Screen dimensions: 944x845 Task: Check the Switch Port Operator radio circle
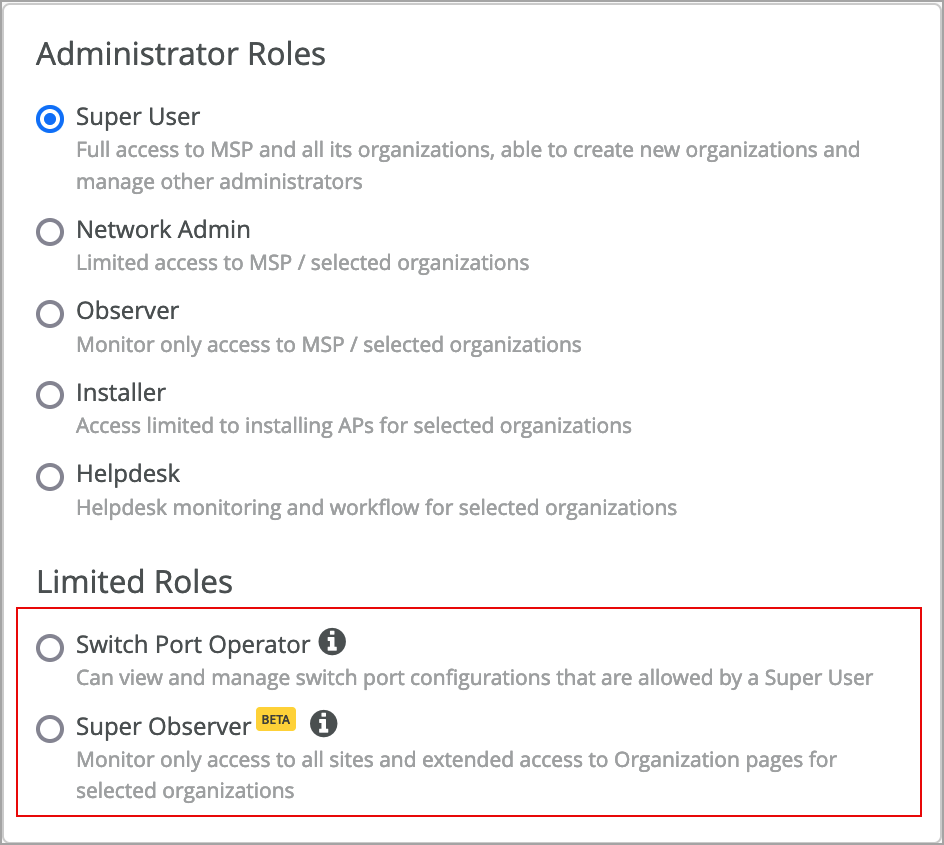50,648
